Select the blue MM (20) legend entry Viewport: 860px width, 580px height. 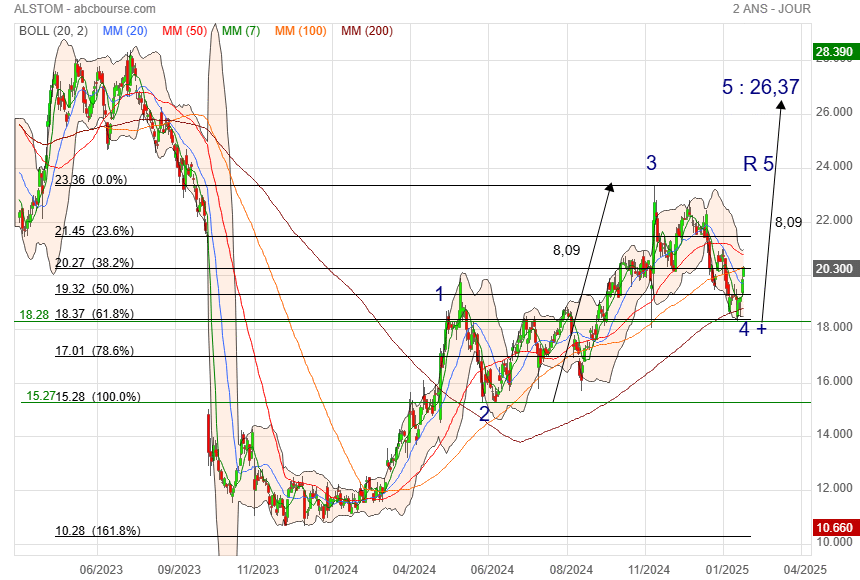click(x=125, y=31)
